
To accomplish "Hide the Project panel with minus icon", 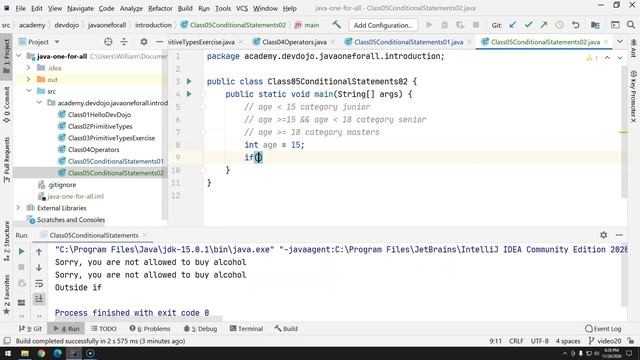I will point(159,42).
